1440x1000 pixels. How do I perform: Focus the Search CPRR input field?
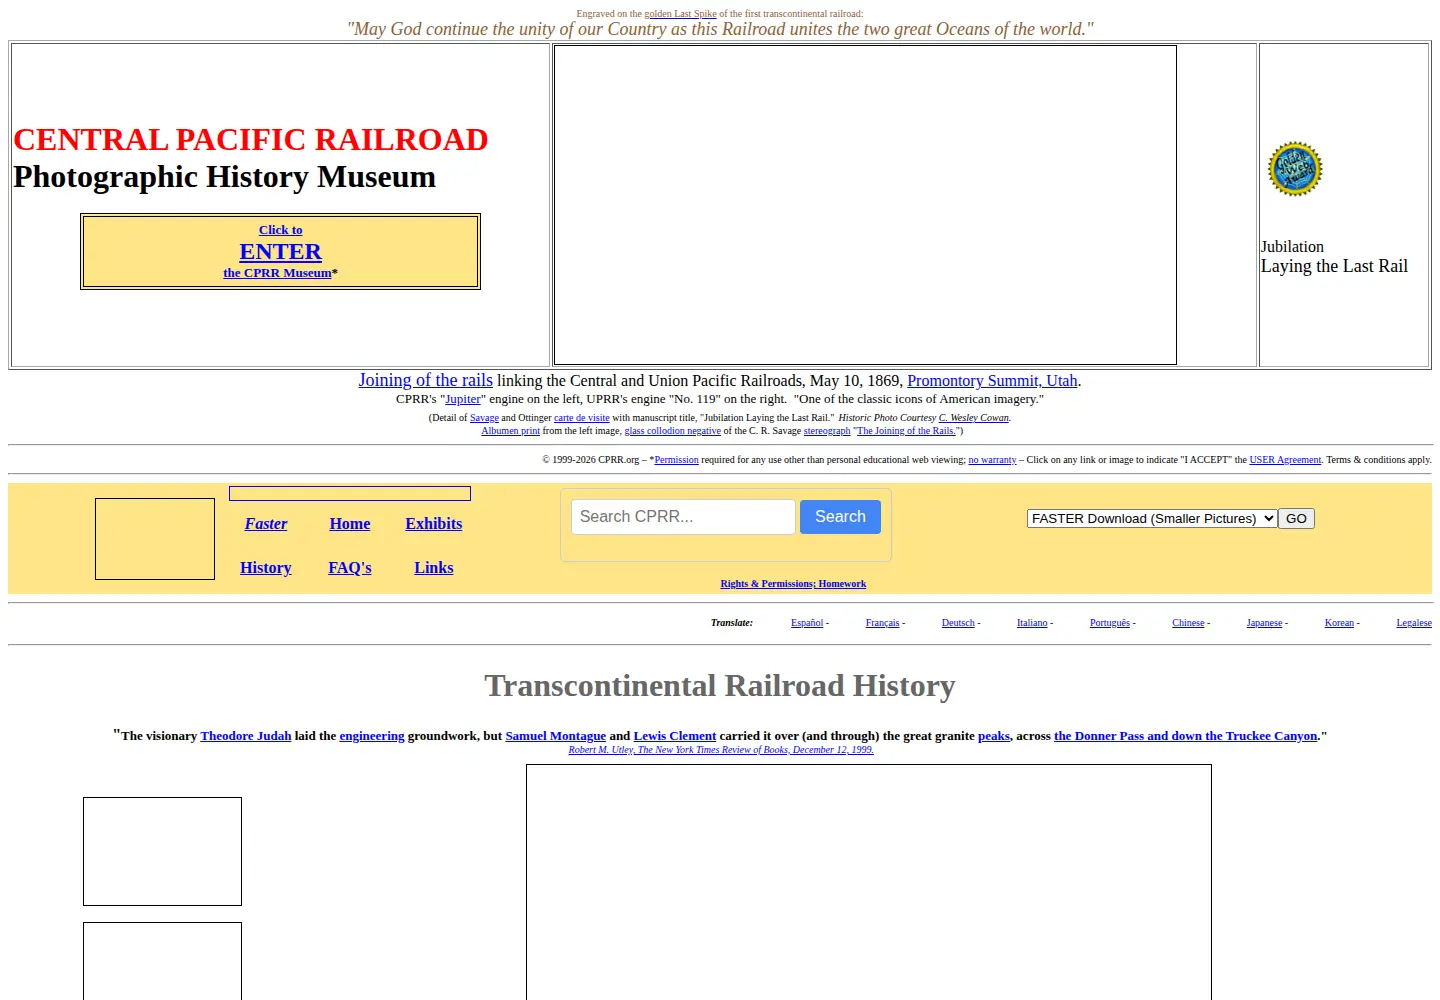coord(683,517)
